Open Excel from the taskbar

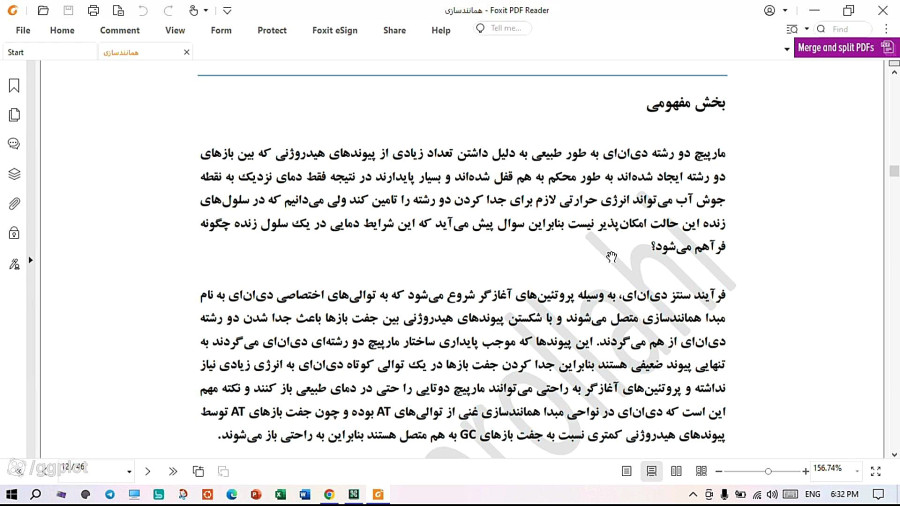(x=280, y=494)
